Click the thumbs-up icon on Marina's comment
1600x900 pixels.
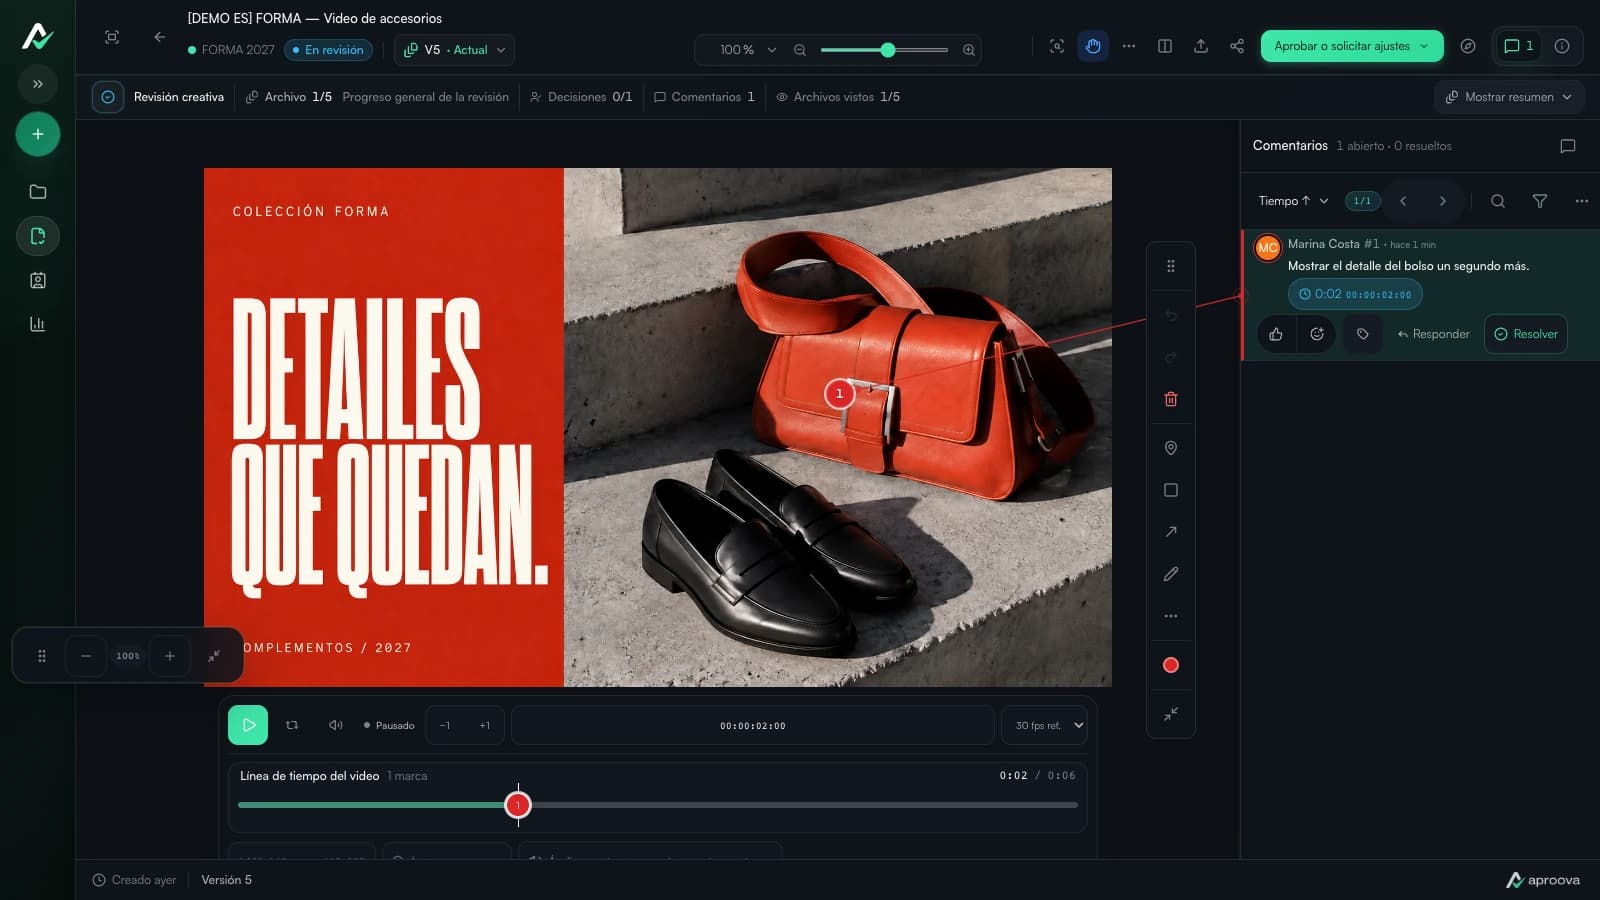pos(1276,334)
